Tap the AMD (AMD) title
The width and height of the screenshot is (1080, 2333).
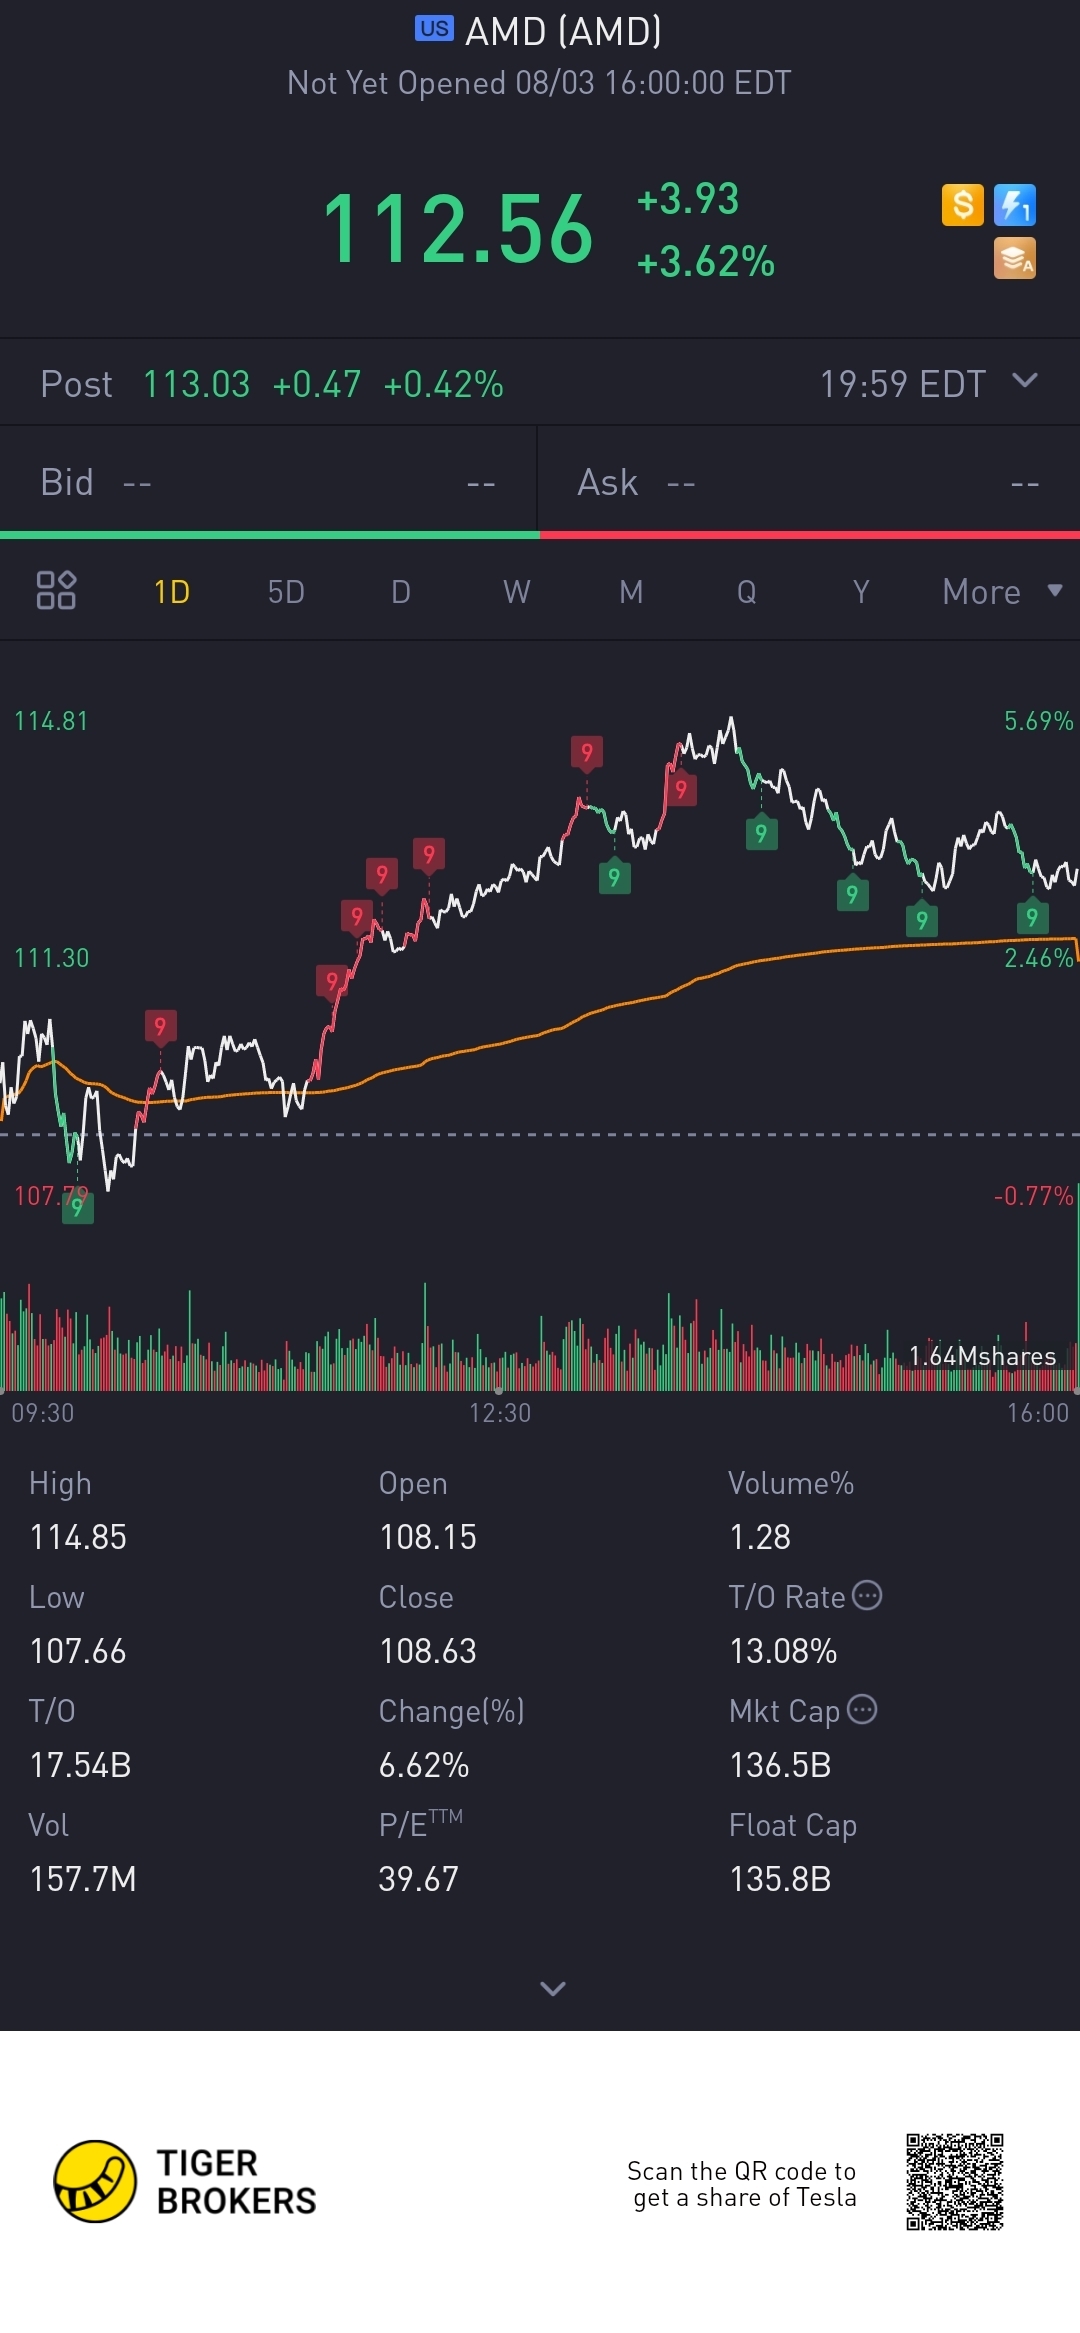[x=563, y=31]
